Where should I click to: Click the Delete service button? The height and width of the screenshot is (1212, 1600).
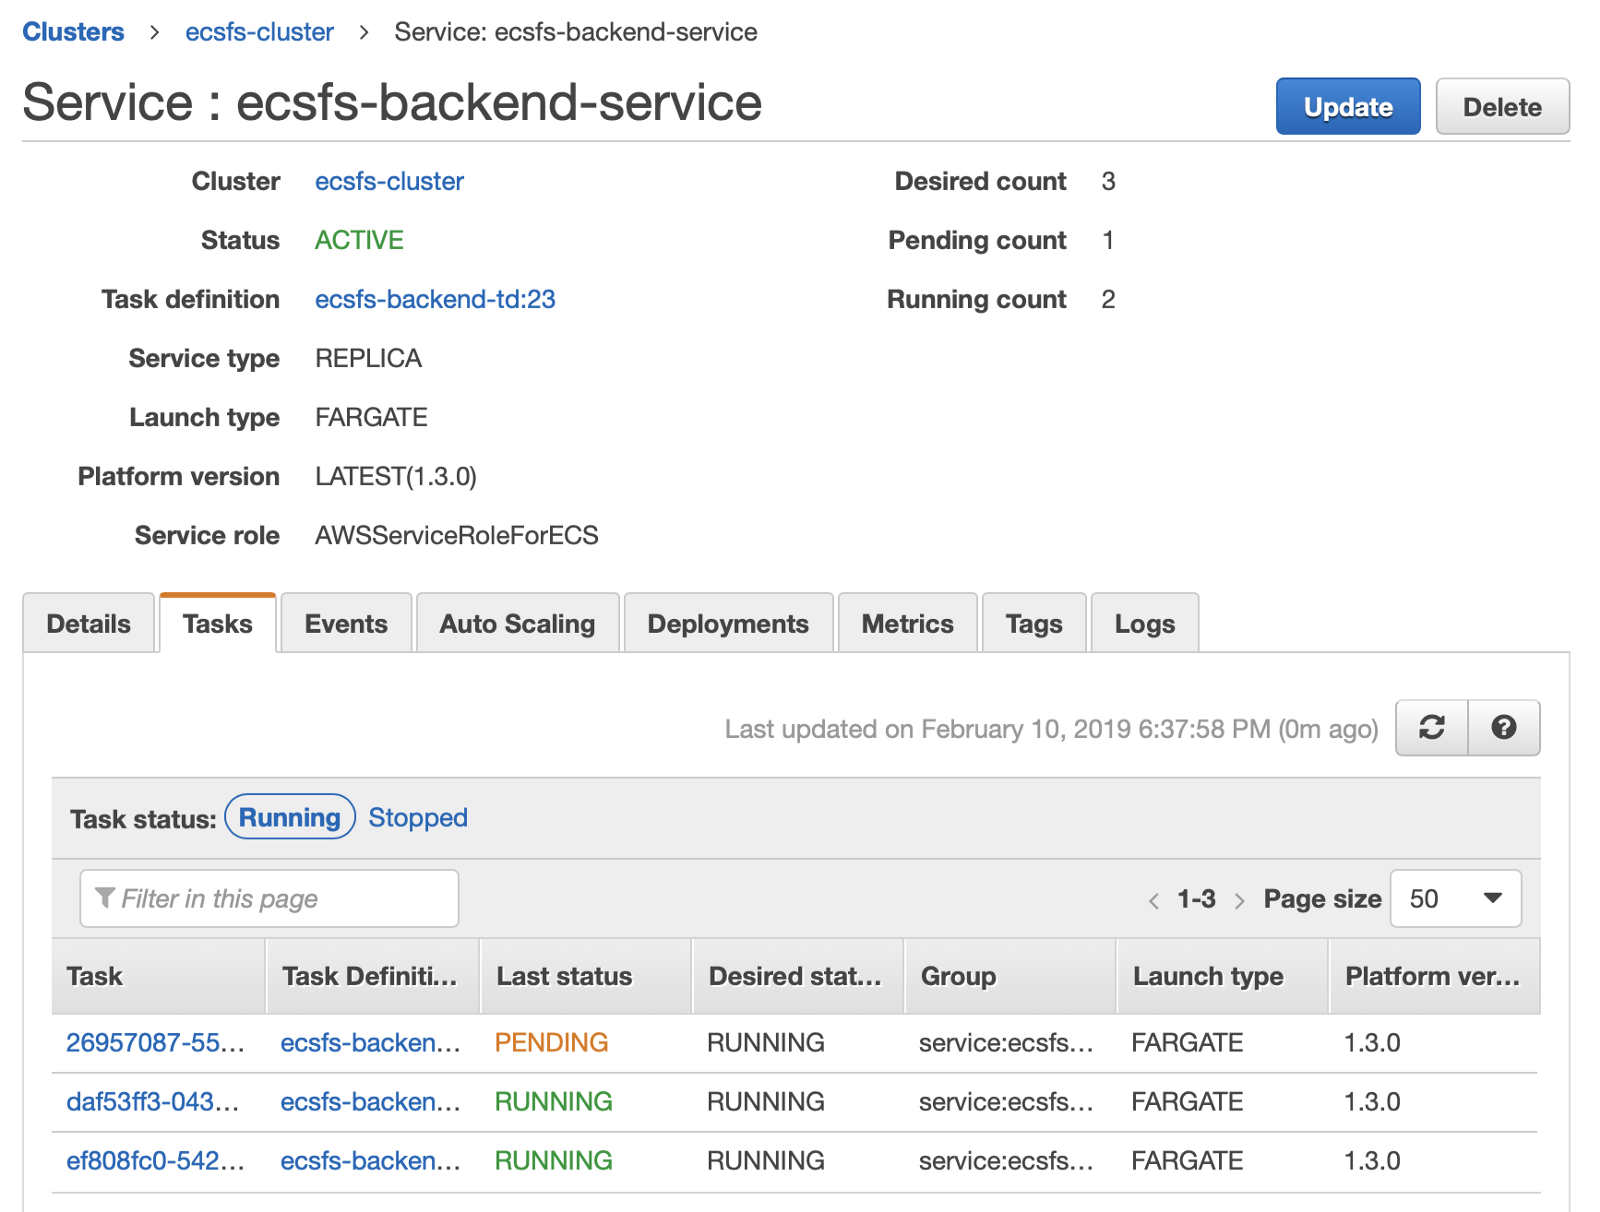click(x=1502, y=107)
